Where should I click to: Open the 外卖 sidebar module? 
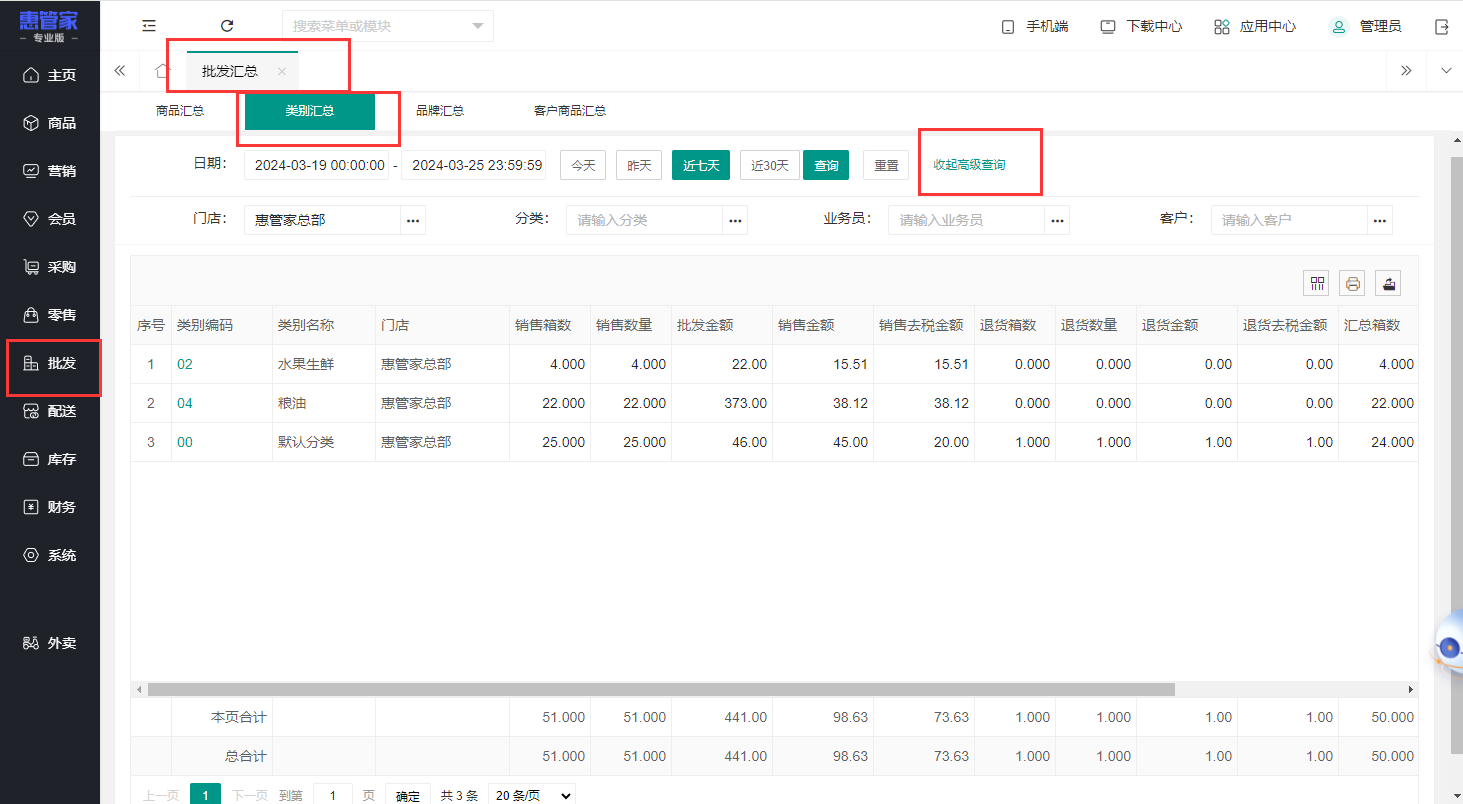coord(50,643)
